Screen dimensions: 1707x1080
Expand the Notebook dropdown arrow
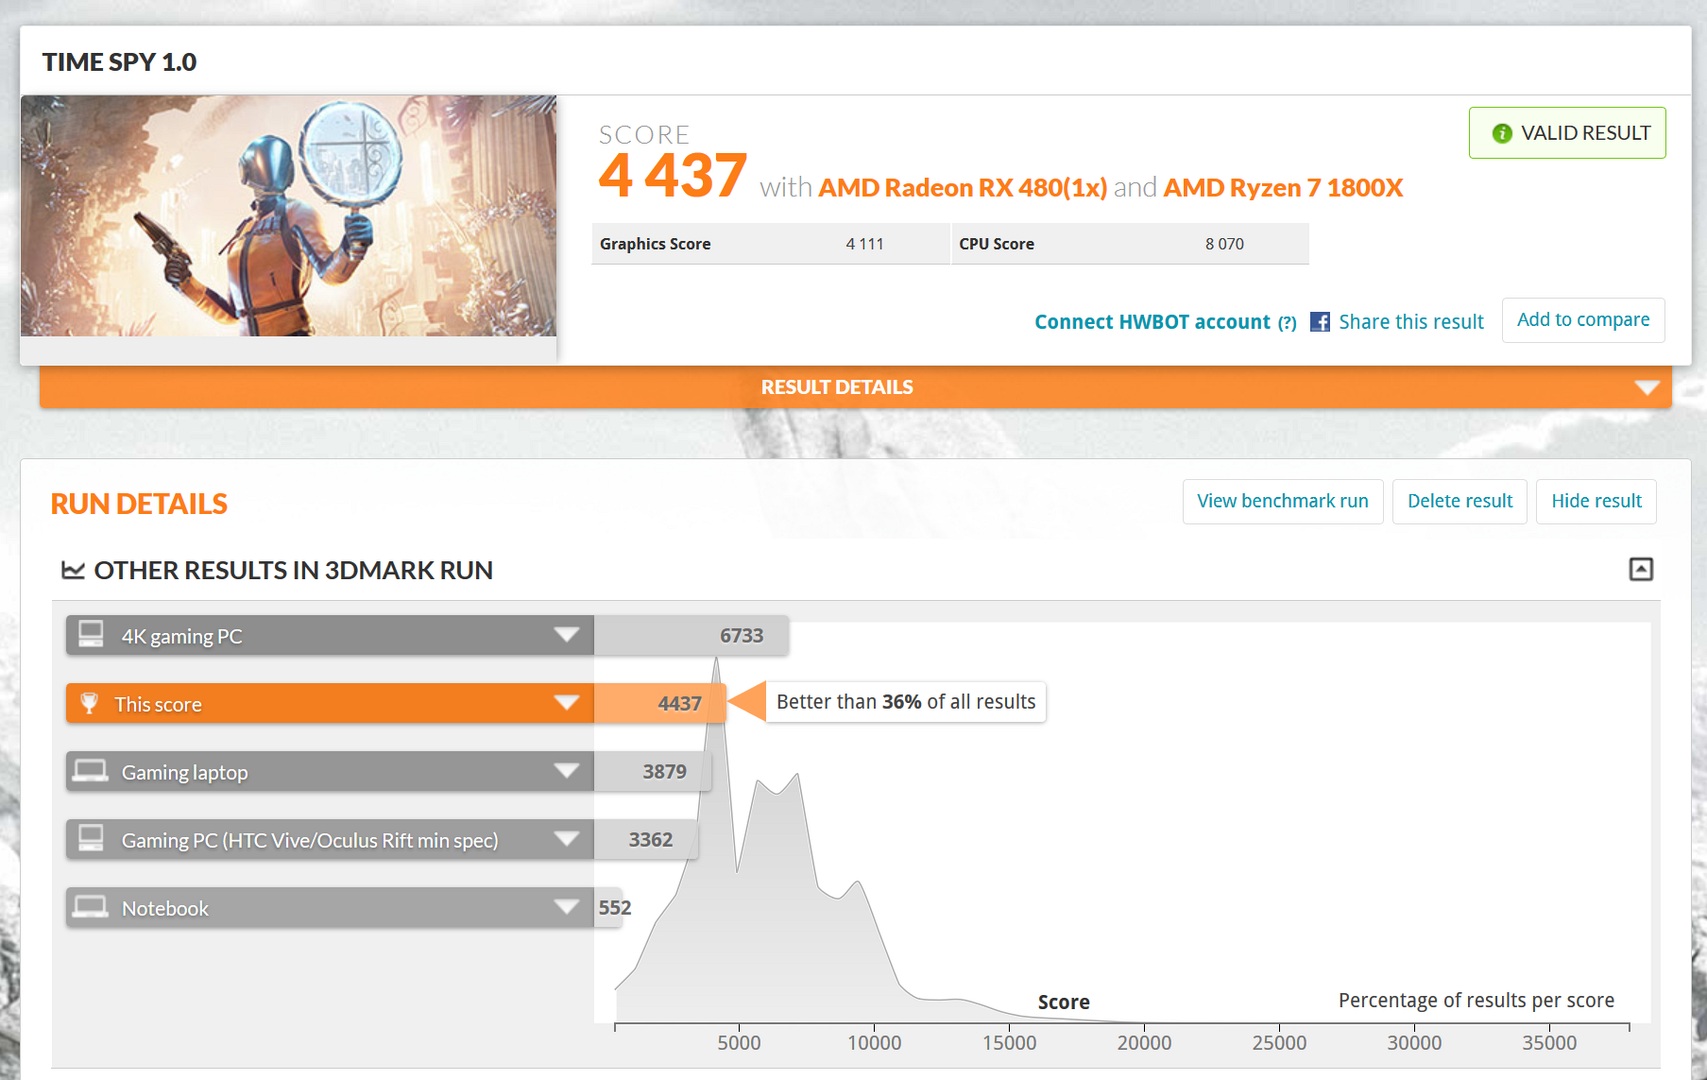567,907
